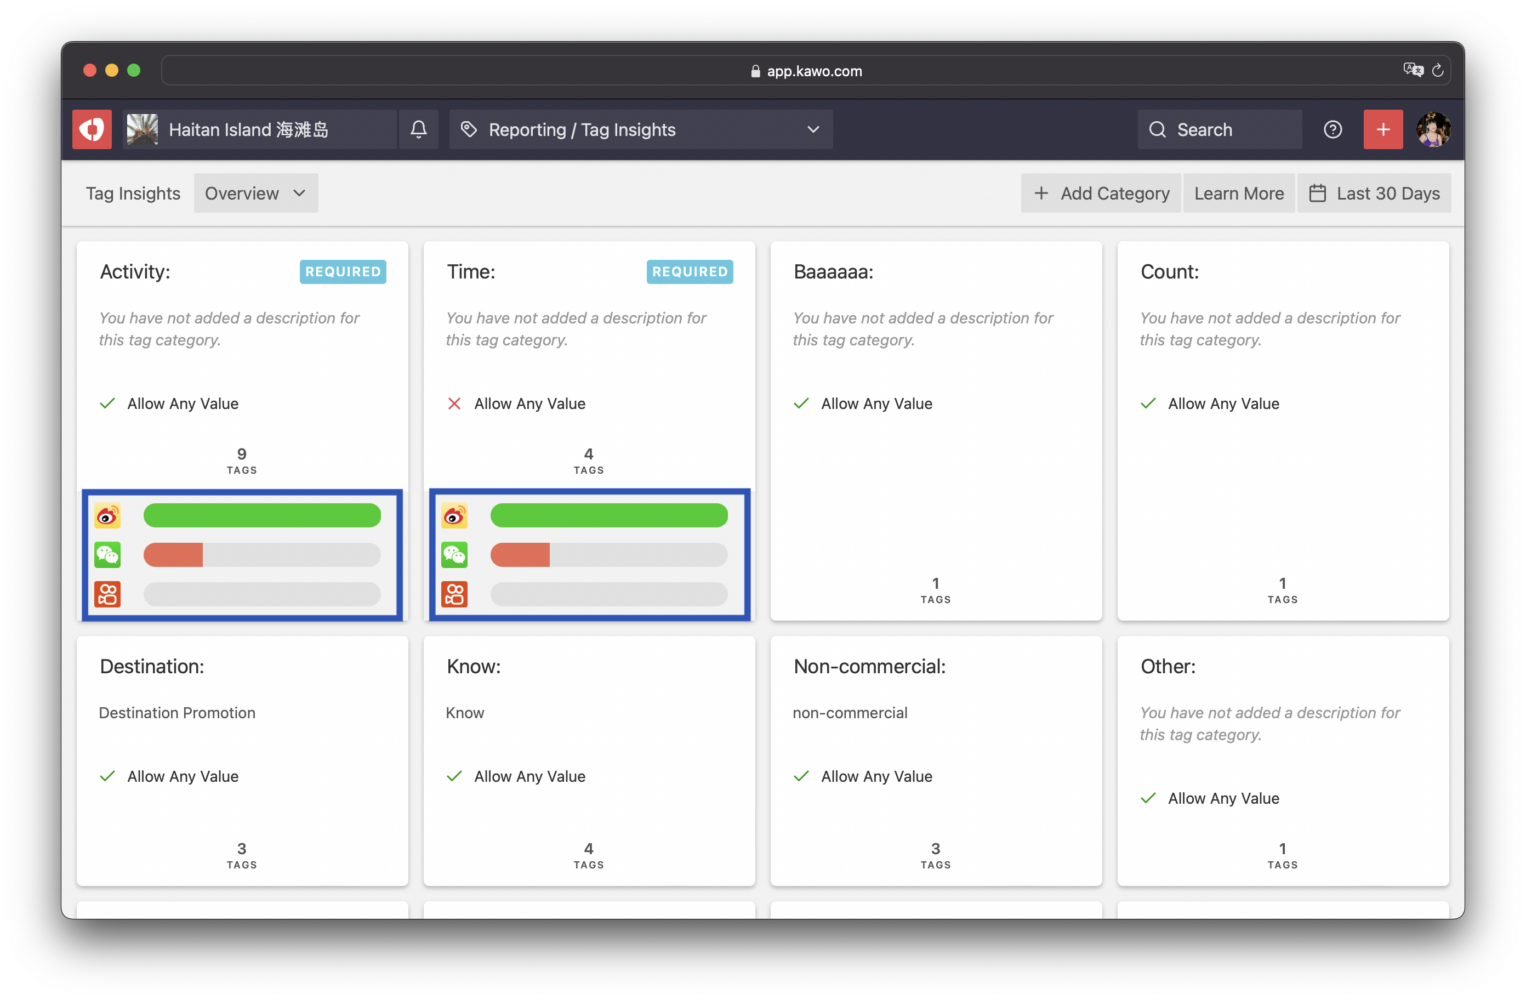Select the Tag Insights menu item

132,192
